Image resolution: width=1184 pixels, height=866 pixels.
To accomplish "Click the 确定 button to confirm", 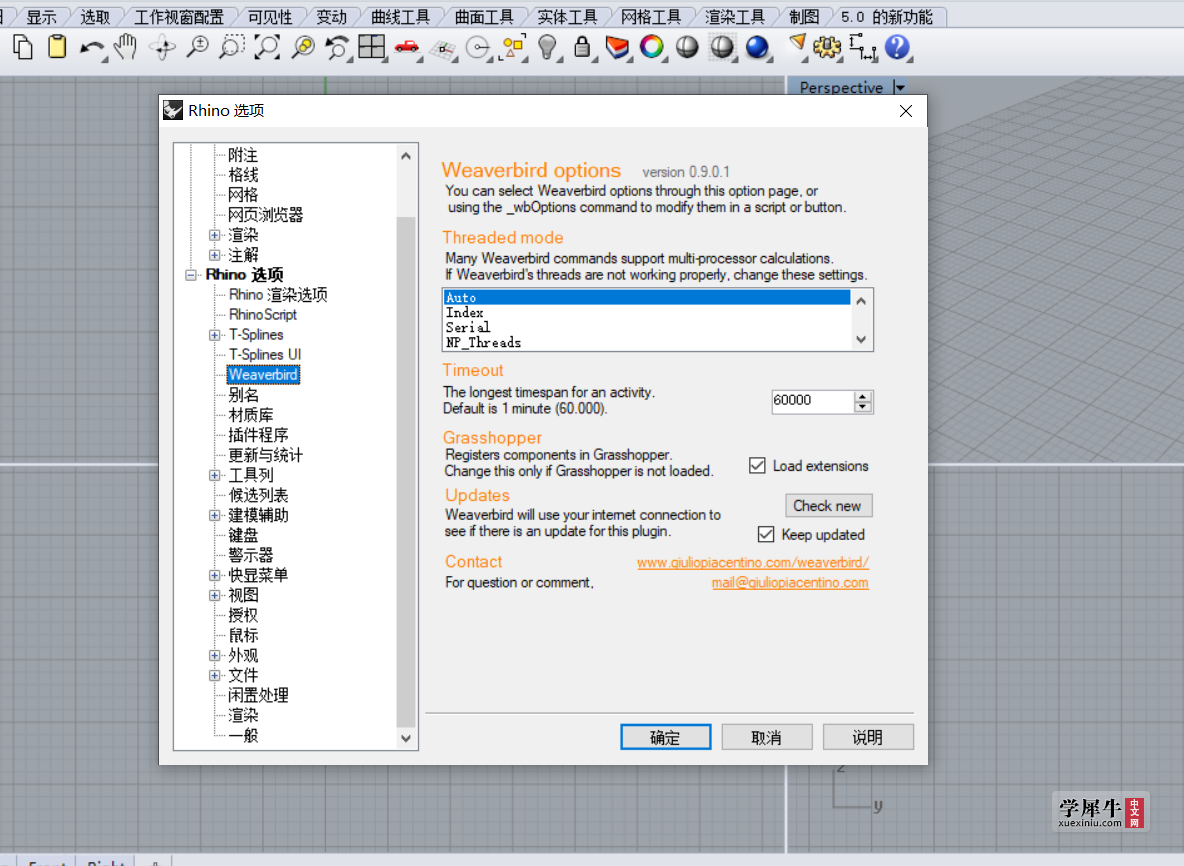I will (665, 737).
